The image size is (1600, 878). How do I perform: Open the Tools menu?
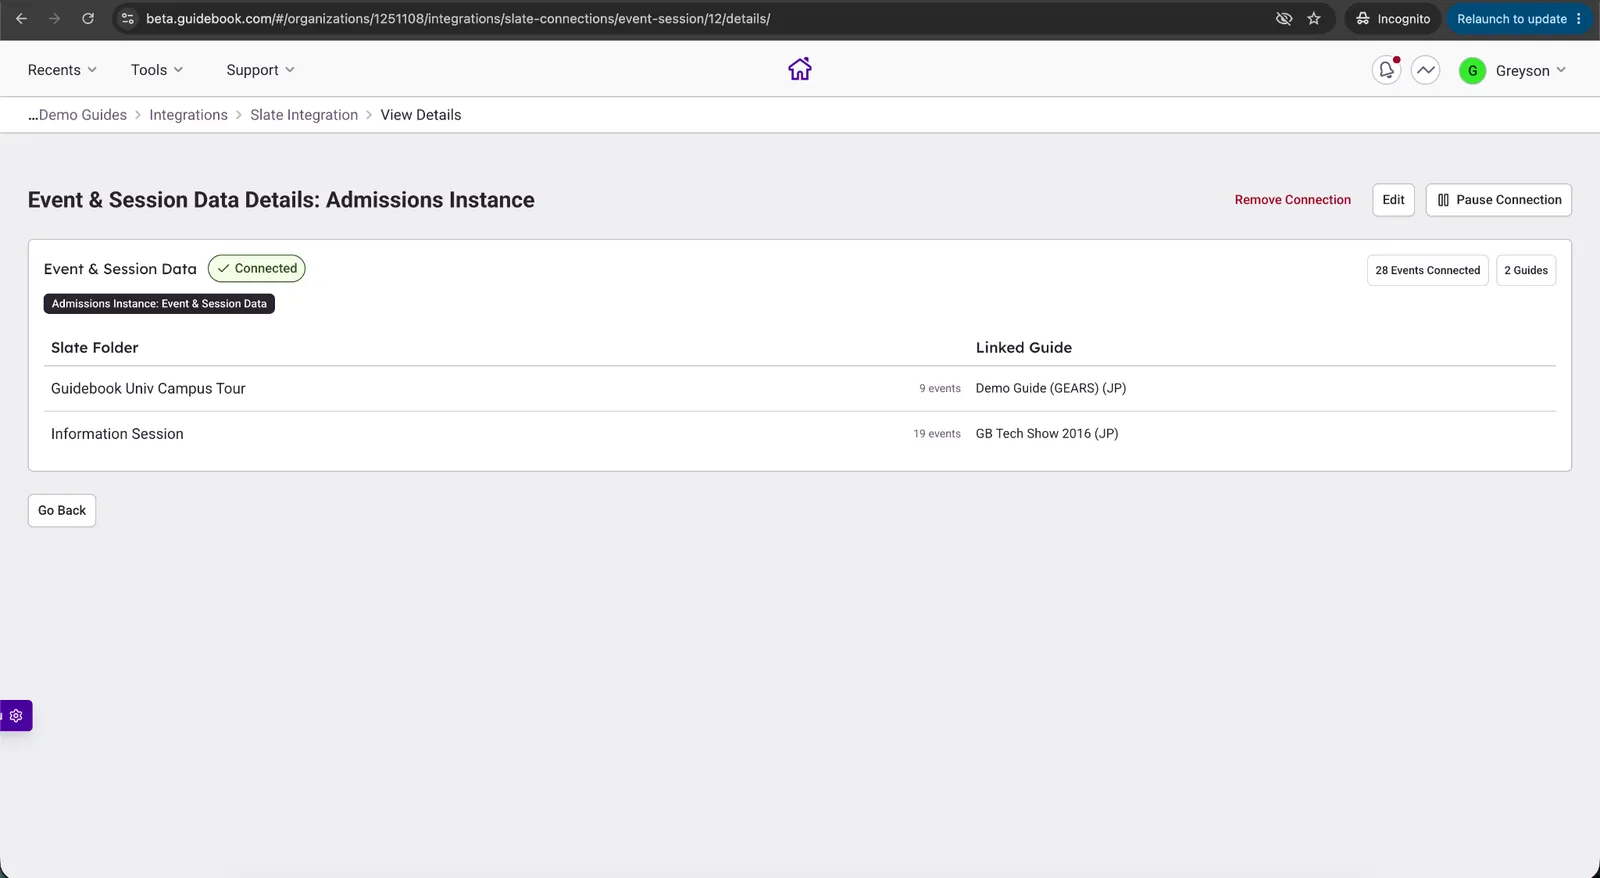(157, 70)
